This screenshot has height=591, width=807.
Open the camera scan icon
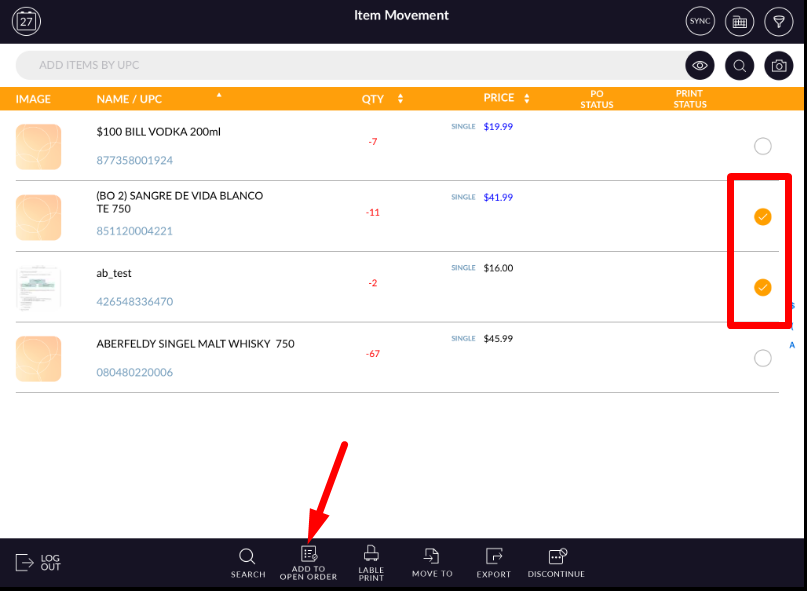point(778,66)
